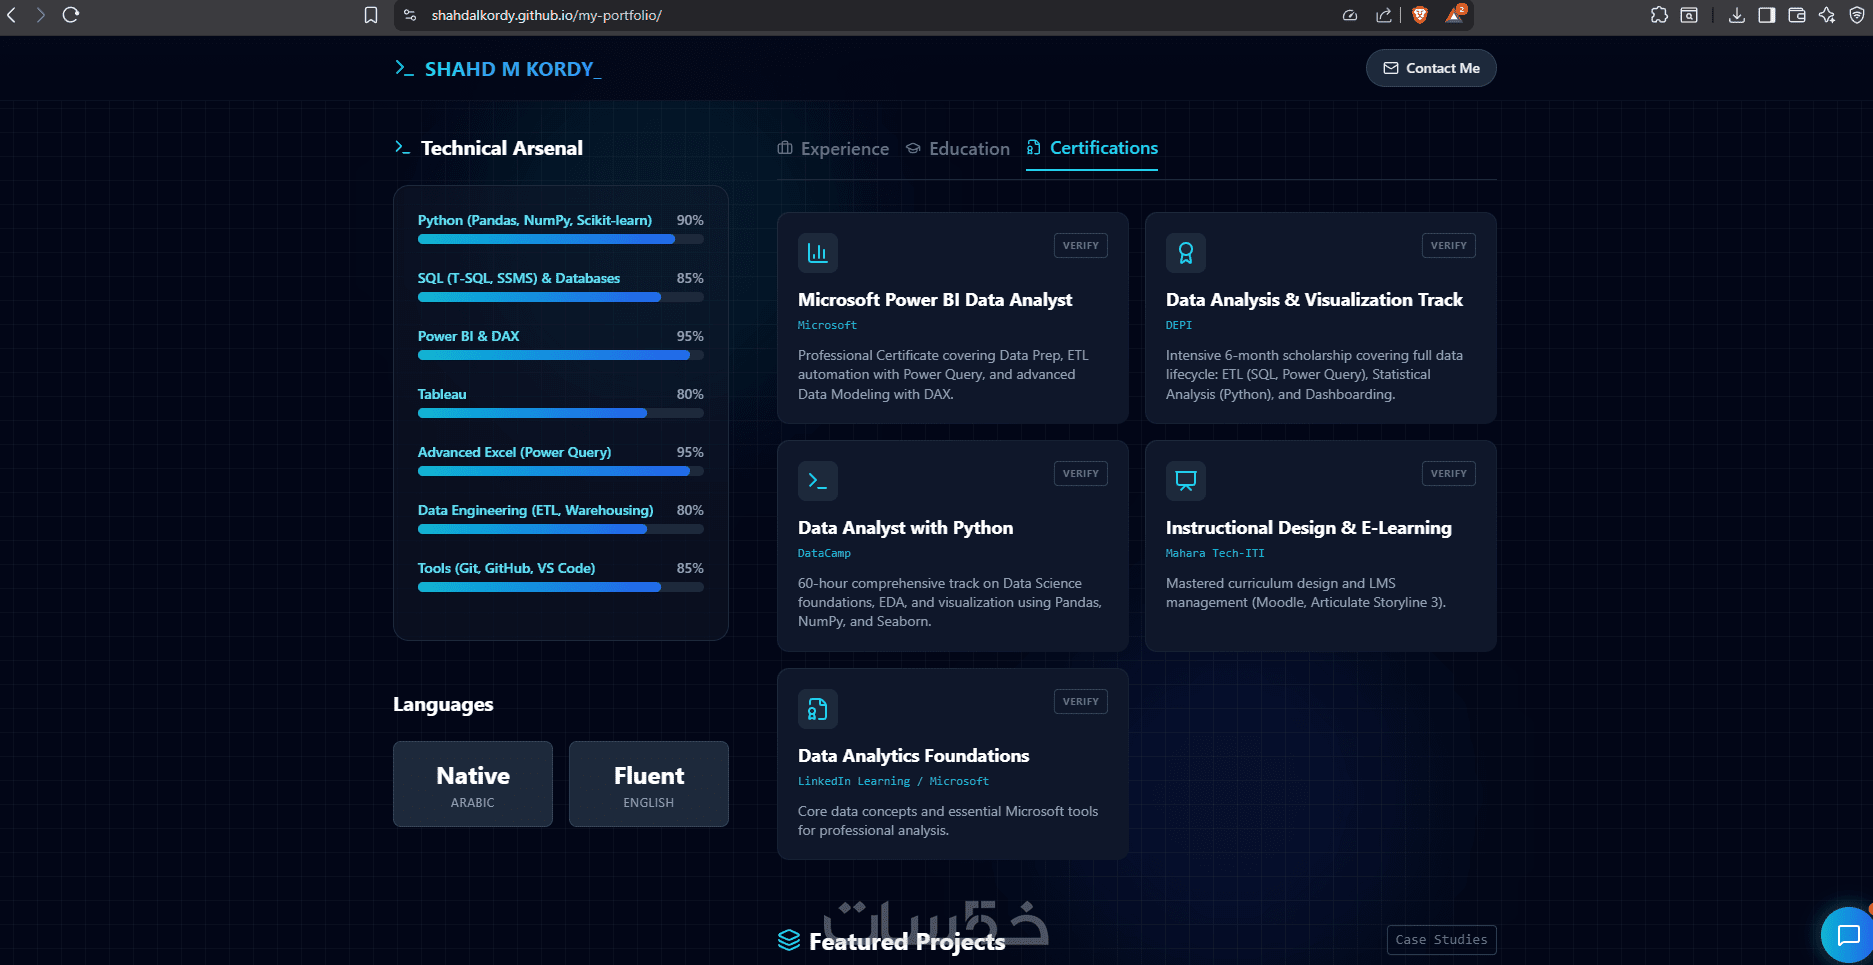The image size is (1873, 965).
Task: Select the Certifications tab
Action: 1092,148
